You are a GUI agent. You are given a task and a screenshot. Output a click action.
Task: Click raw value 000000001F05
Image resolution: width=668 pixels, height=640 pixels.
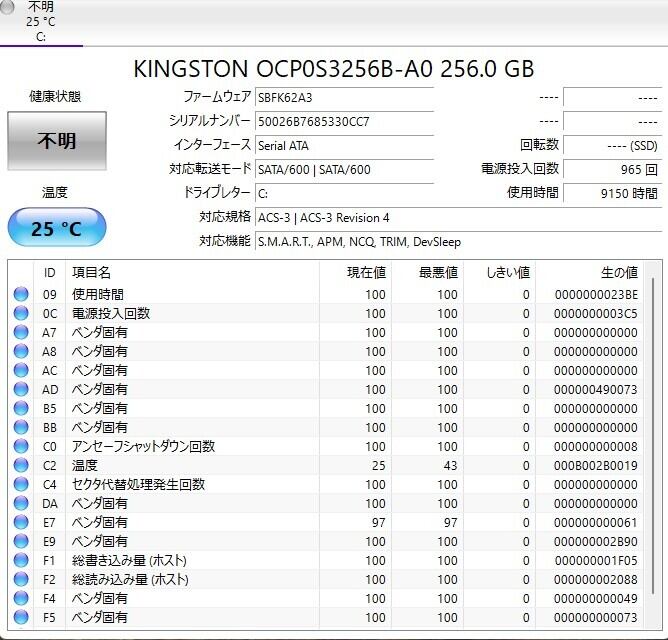pos(596,560)
